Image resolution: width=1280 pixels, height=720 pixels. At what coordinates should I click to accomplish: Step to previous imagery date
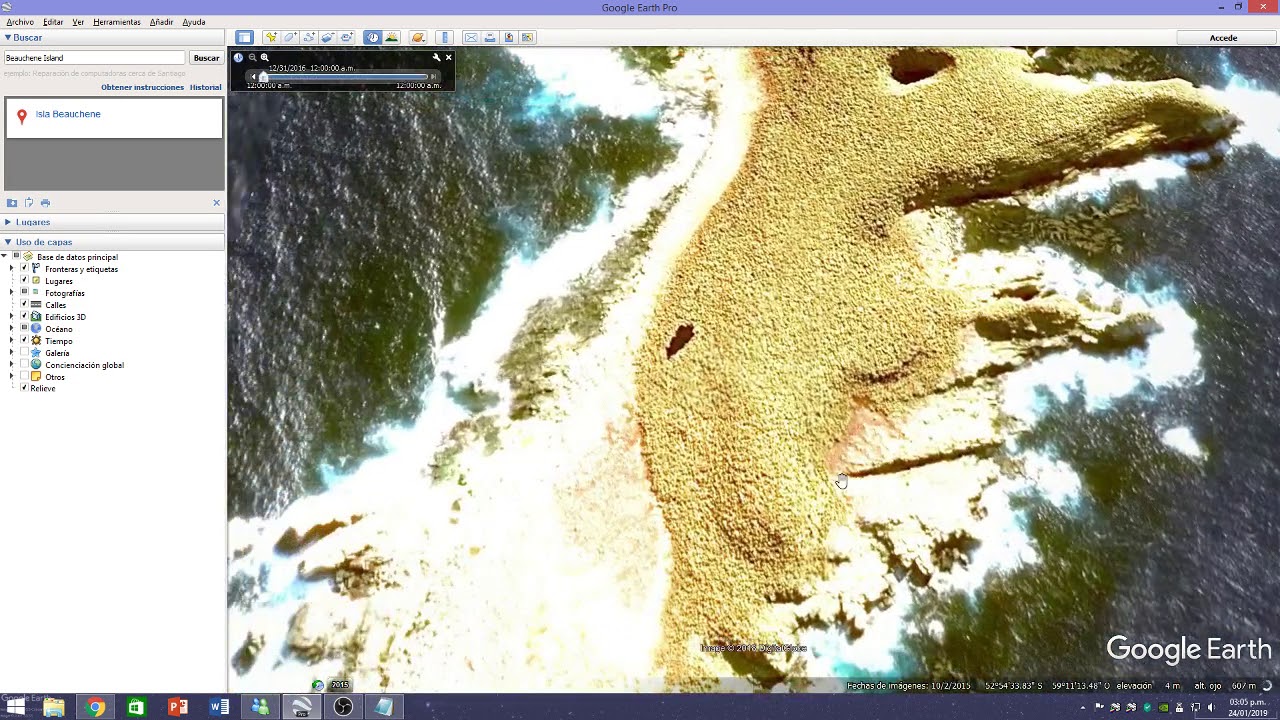(252, 76)
